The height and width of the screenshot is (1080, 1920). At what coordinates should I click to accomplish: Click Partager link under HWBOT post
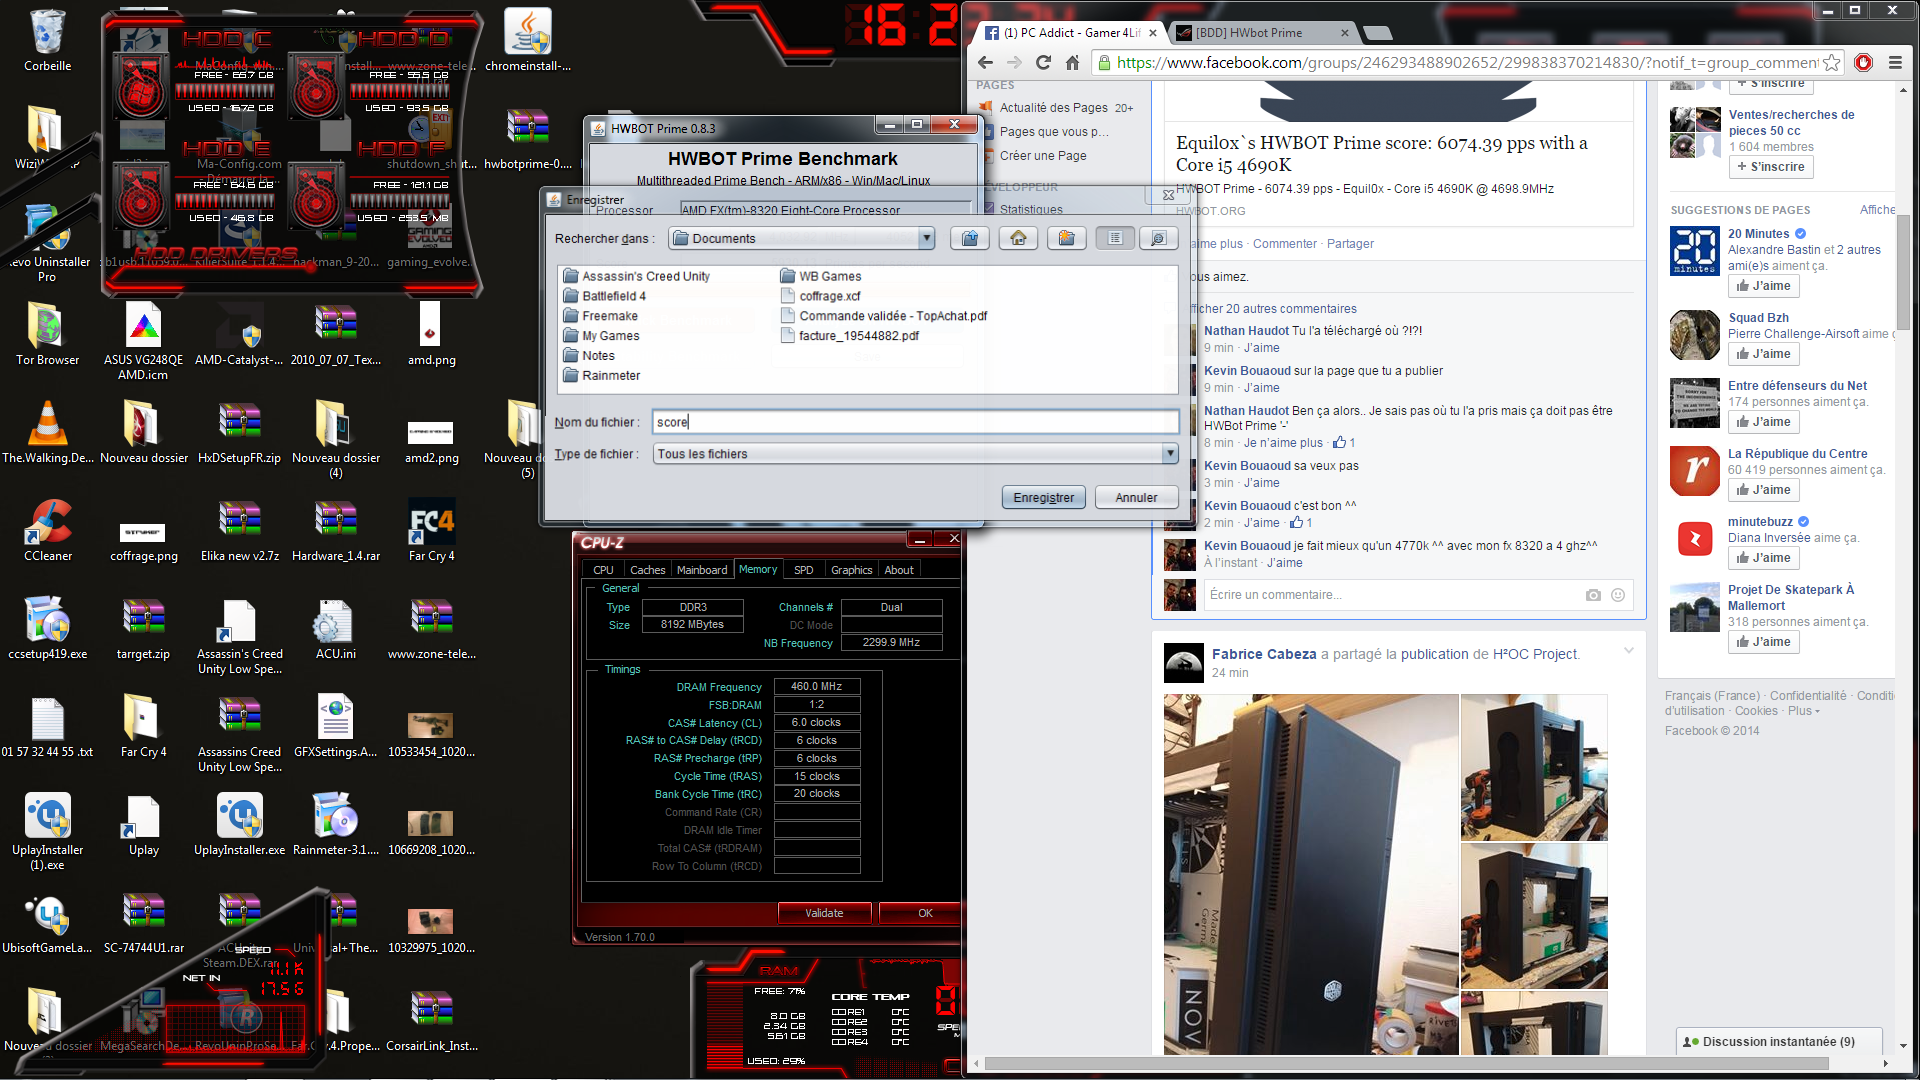pos(1350,244)
